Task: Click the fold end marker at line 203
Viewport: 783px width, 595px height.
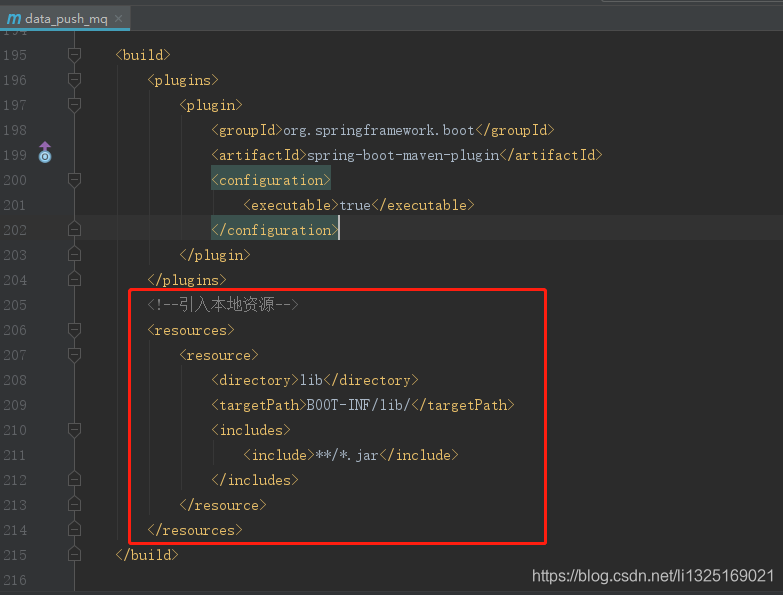Action: point(74,254)
